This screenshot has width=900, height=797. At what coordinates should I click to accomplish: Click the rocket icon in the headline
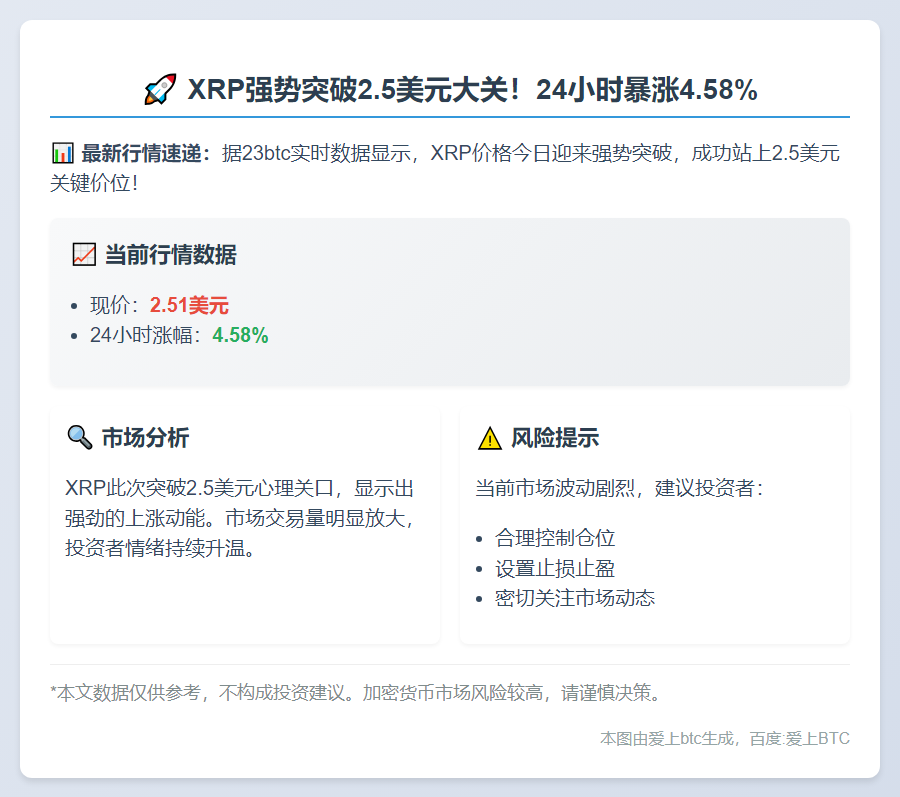(x=157, y=88)
